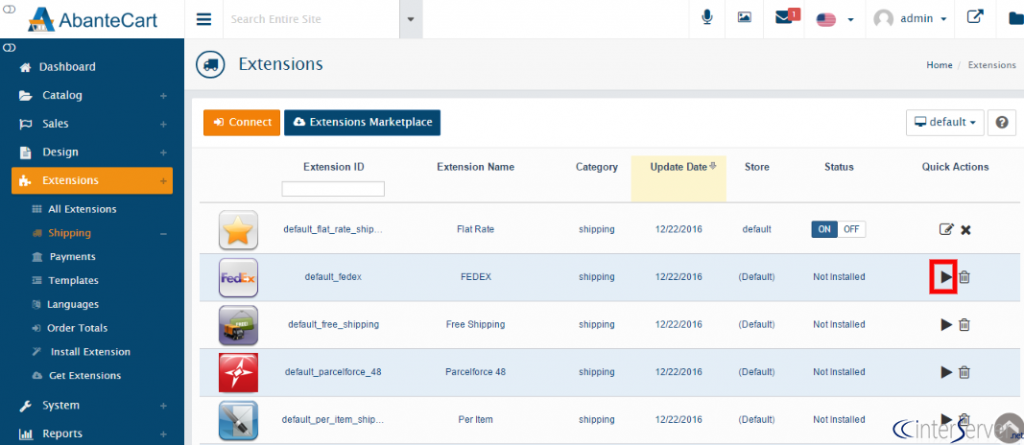Click the Per Item extension thumbnail
Image resolution: width=1024 pixels, height=445 pixels.
(x=238, y=420)
